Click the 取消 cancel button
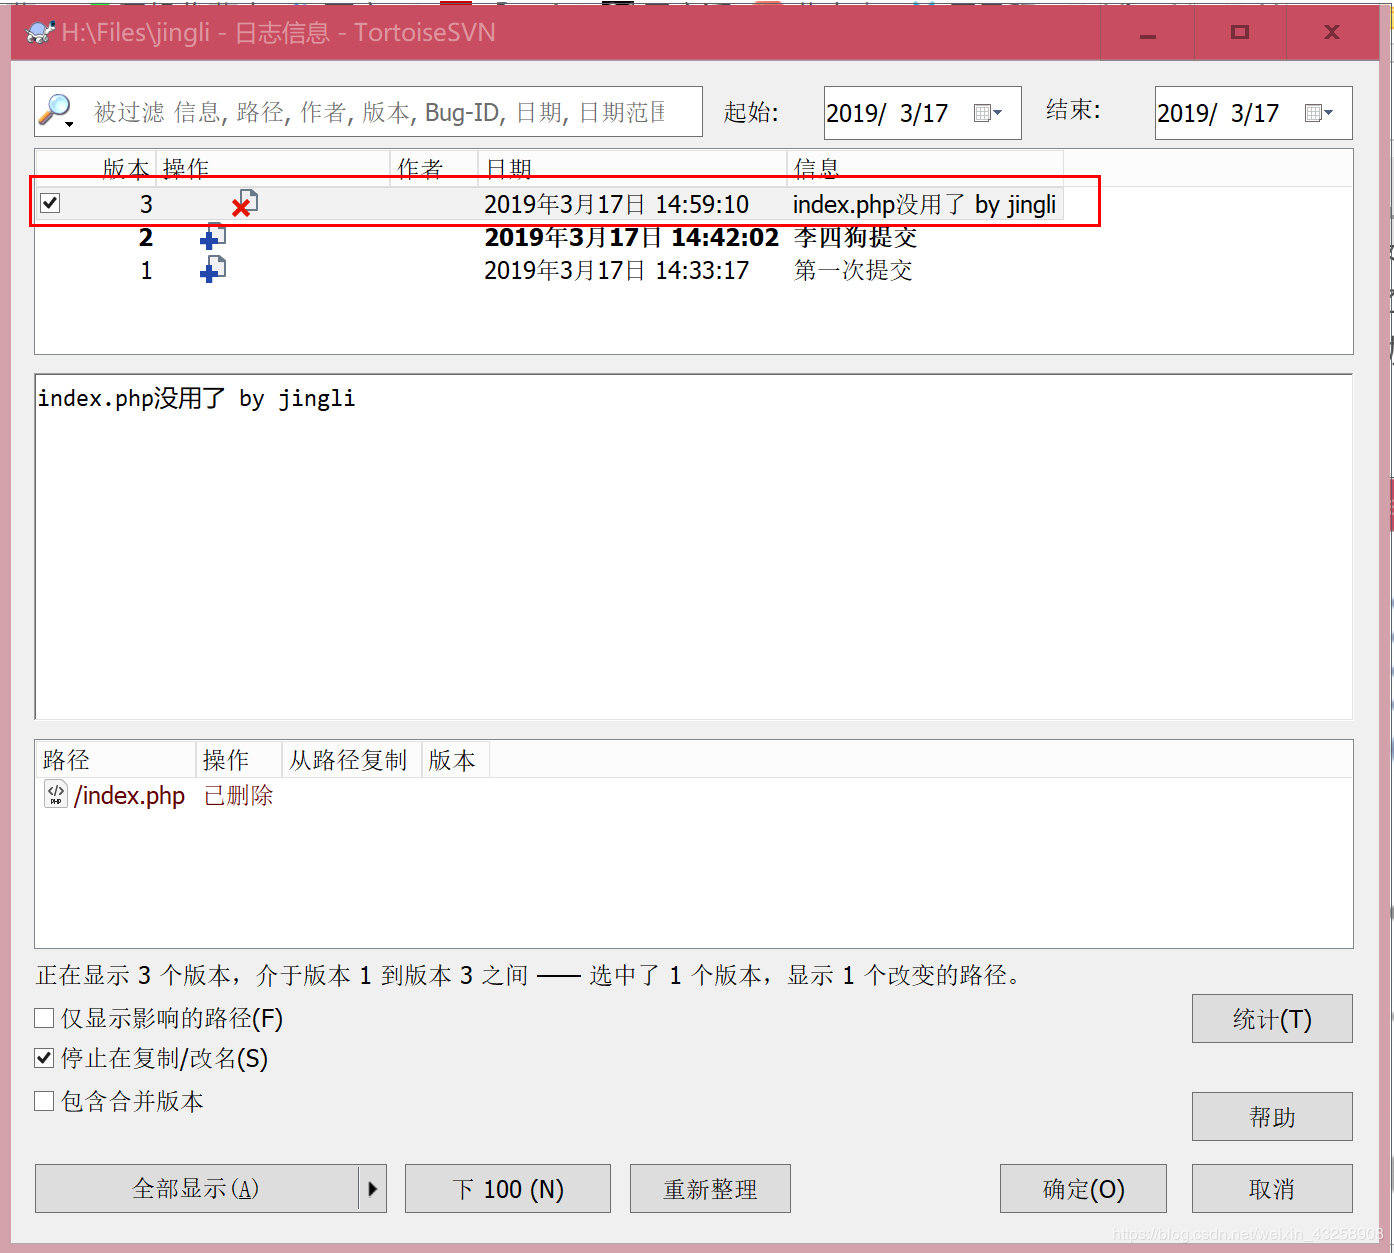The width and height of the screenshot is (1394, 1253). (x=1272, y=1189)
